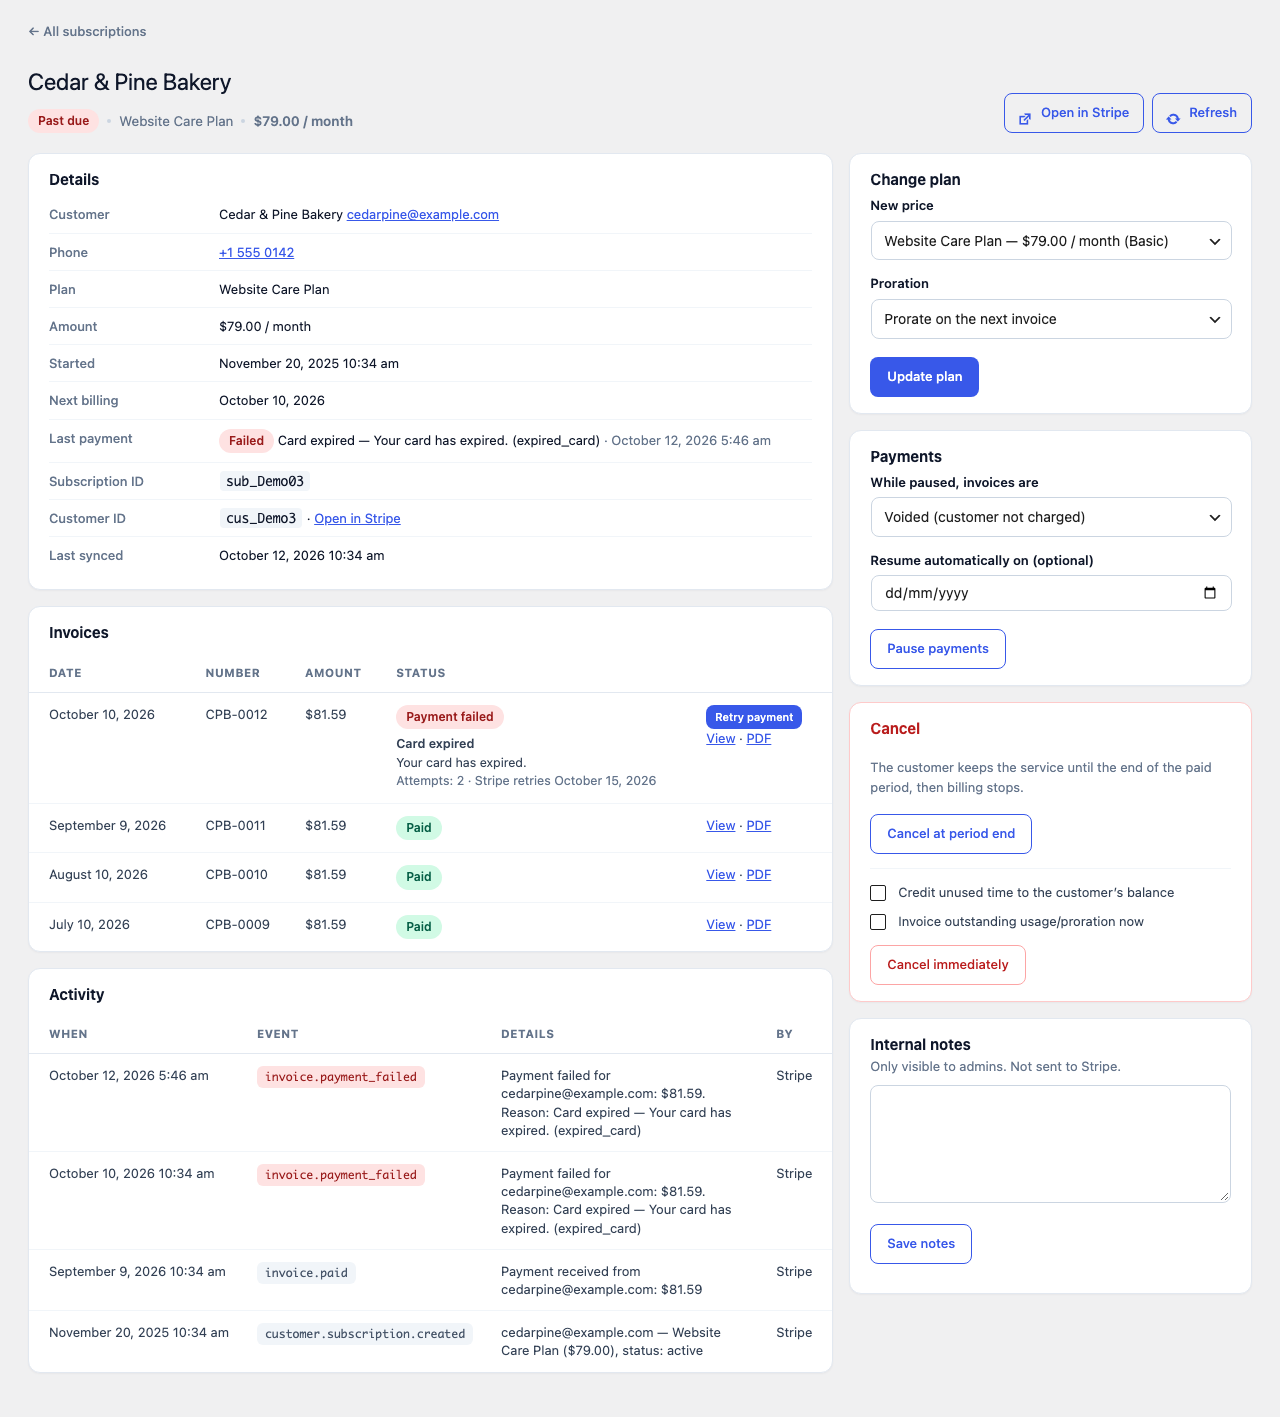Click the Past due status badge
Image resolution: width=1280 pixels, height=1417 pixels.
(64, 121)
